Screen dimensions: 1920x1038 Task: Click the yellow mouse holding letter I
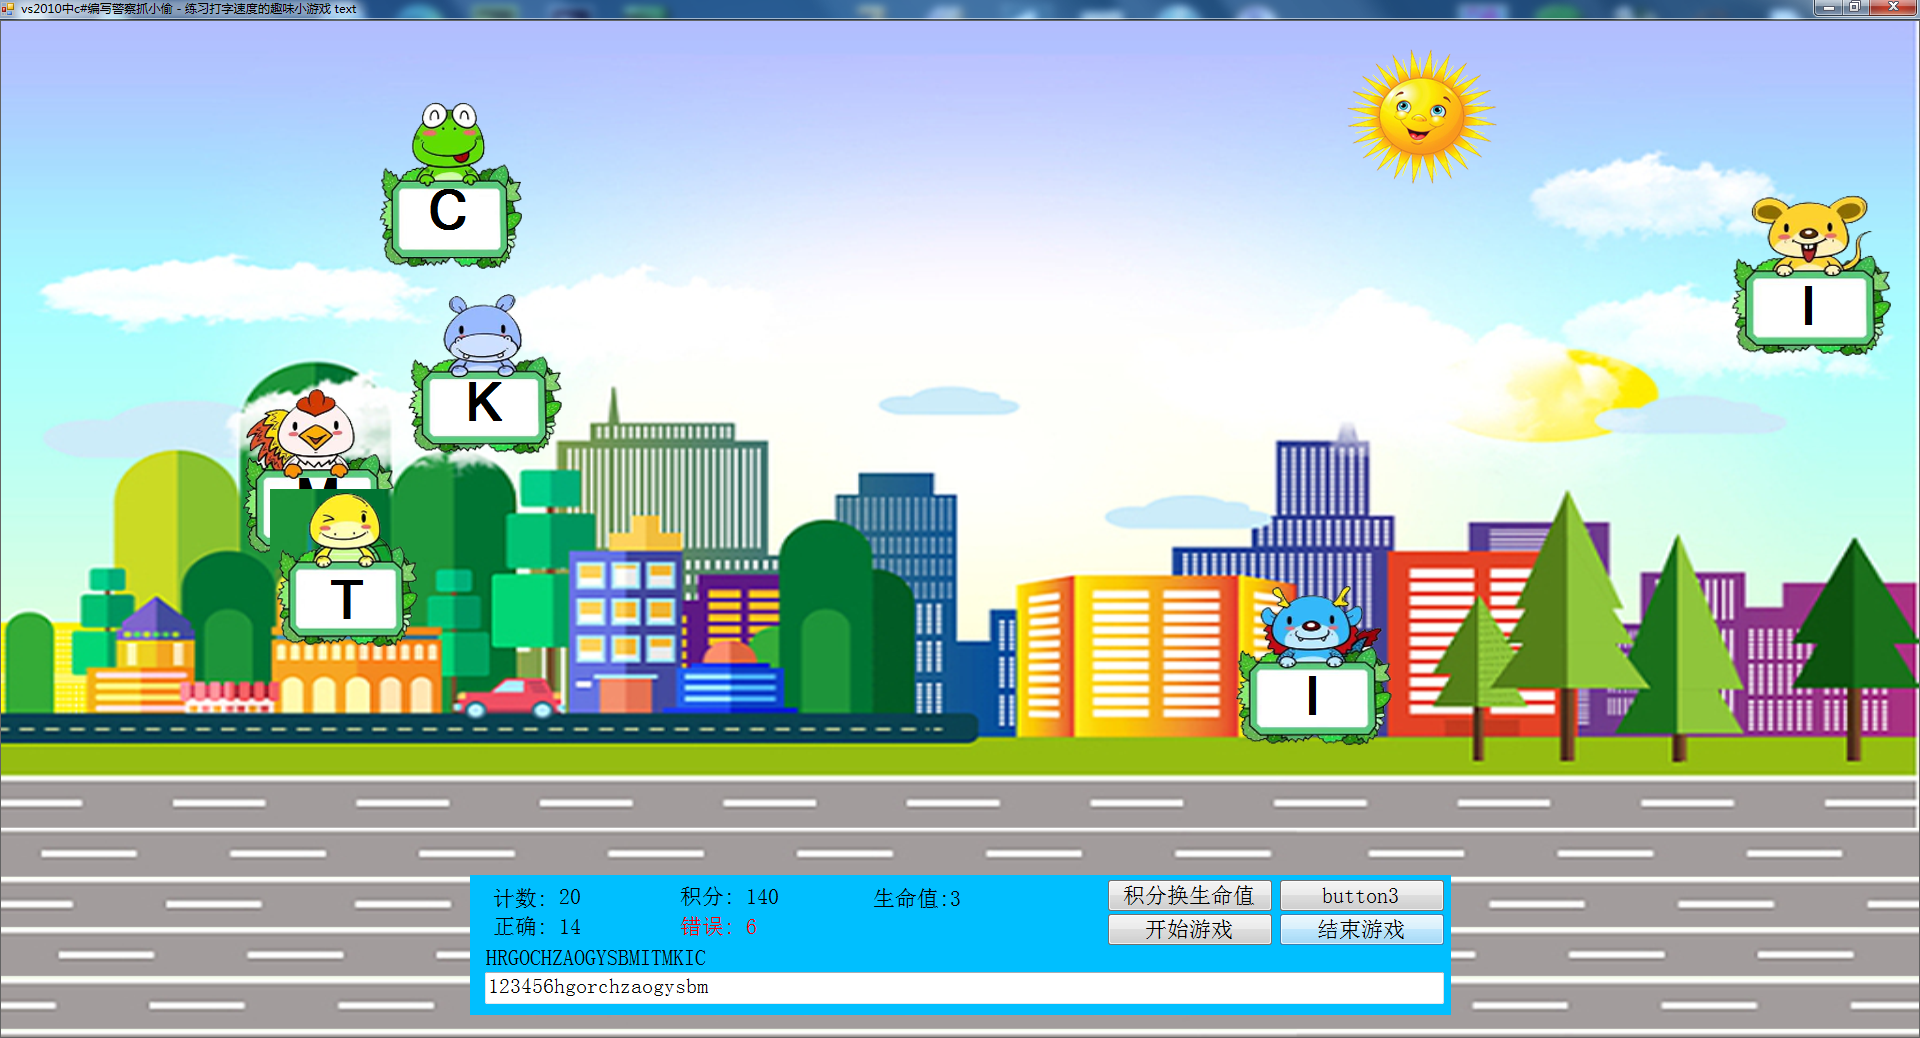point(1811,275)
